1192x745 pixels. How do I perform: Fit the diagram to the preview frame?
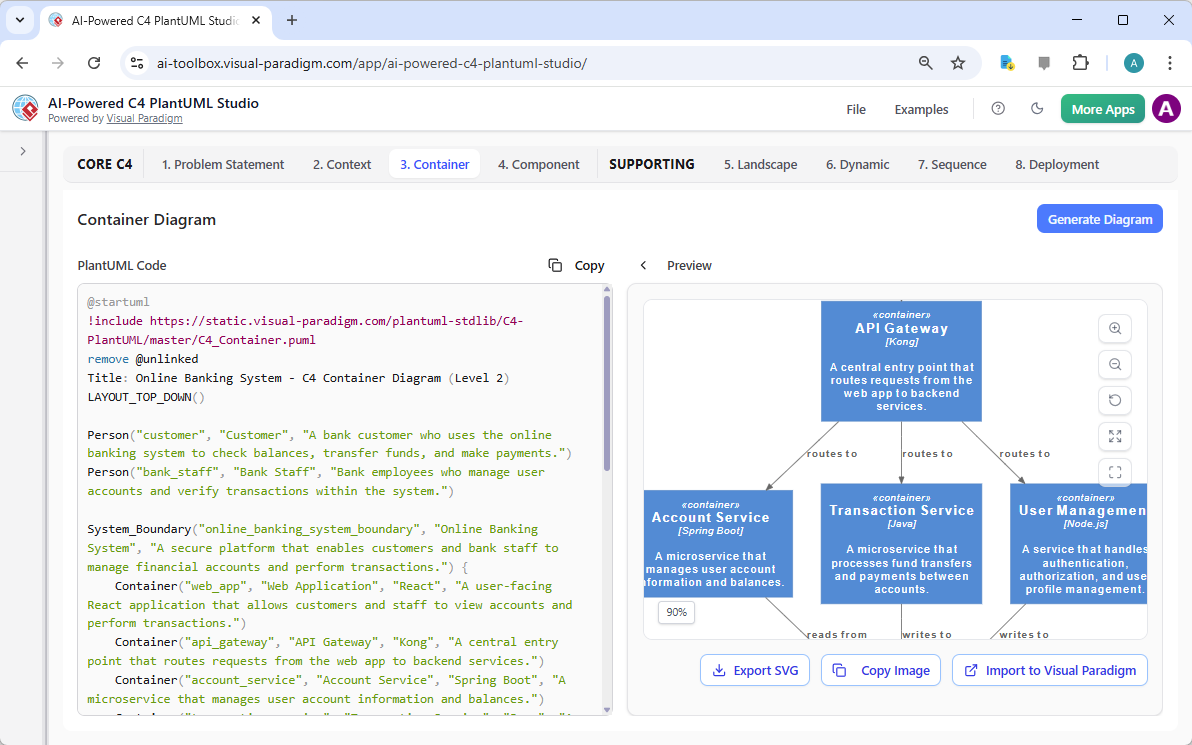pyautogui.click(x=1115, y=472)
